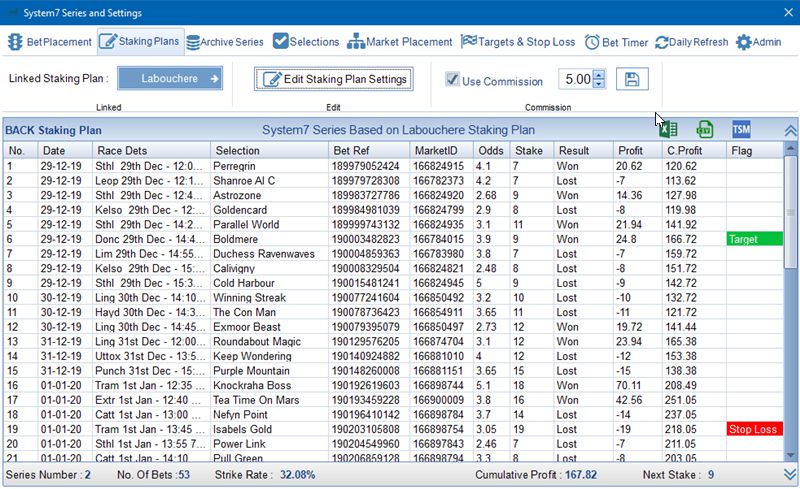Select the Exmoor Beast cell

click(x=269, y=327)
